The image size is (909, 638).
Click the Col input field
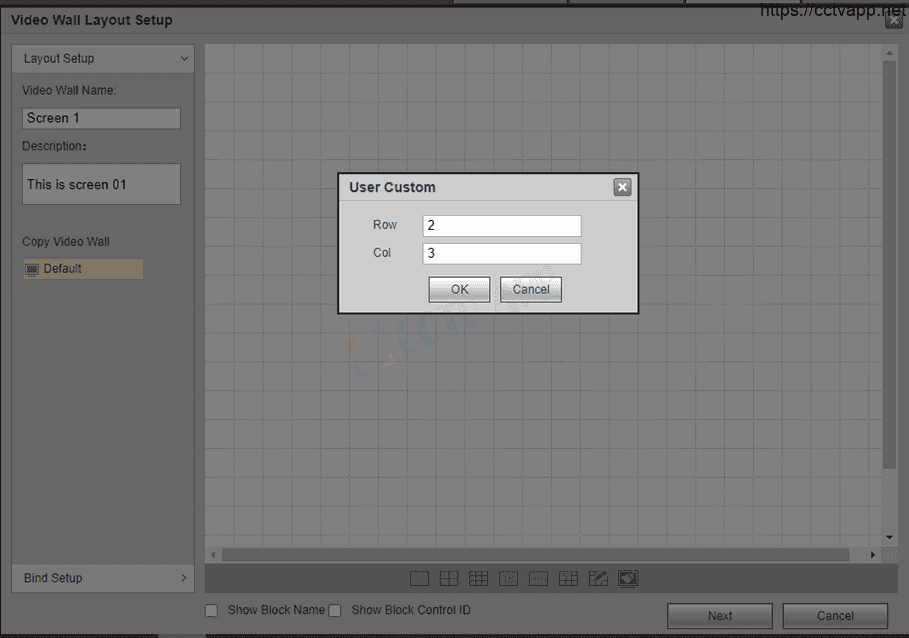click(501, 254)
